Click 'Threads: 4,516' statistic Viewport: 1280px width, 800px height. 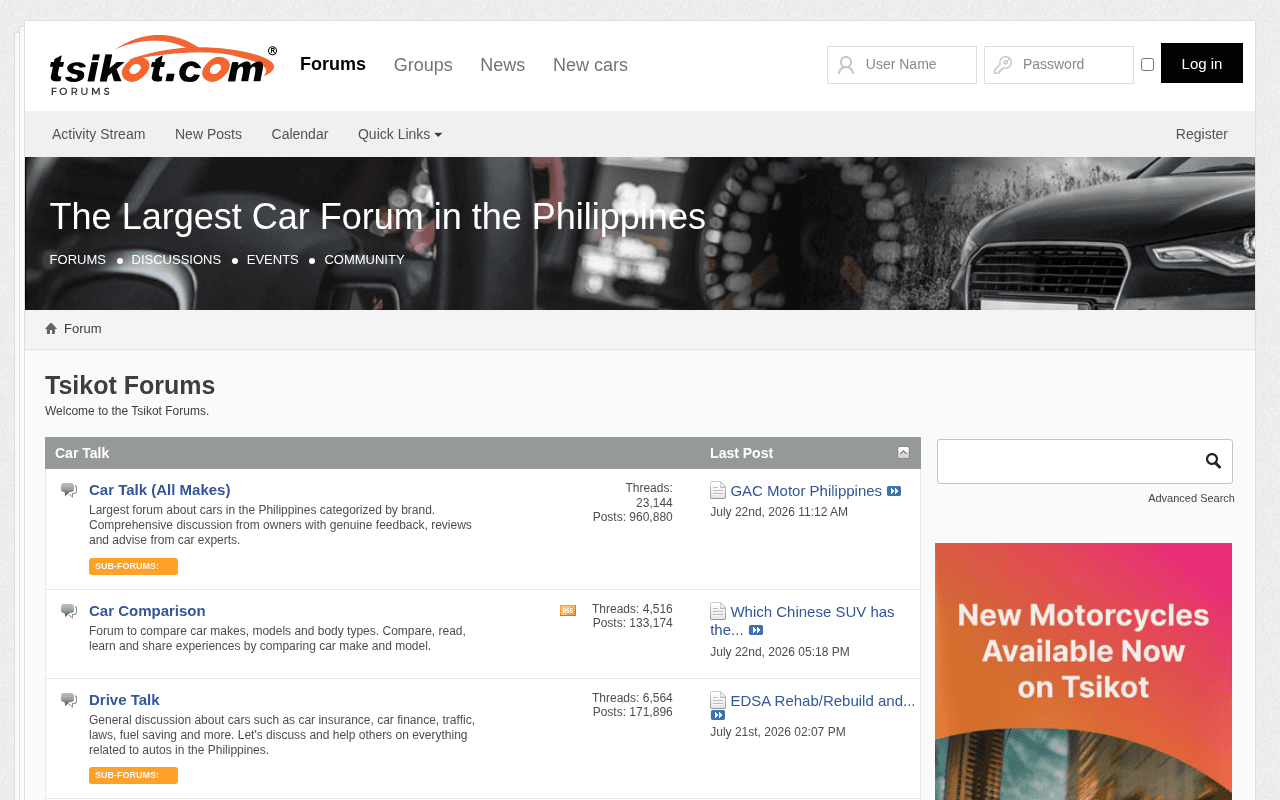click(x=632, y=609)
